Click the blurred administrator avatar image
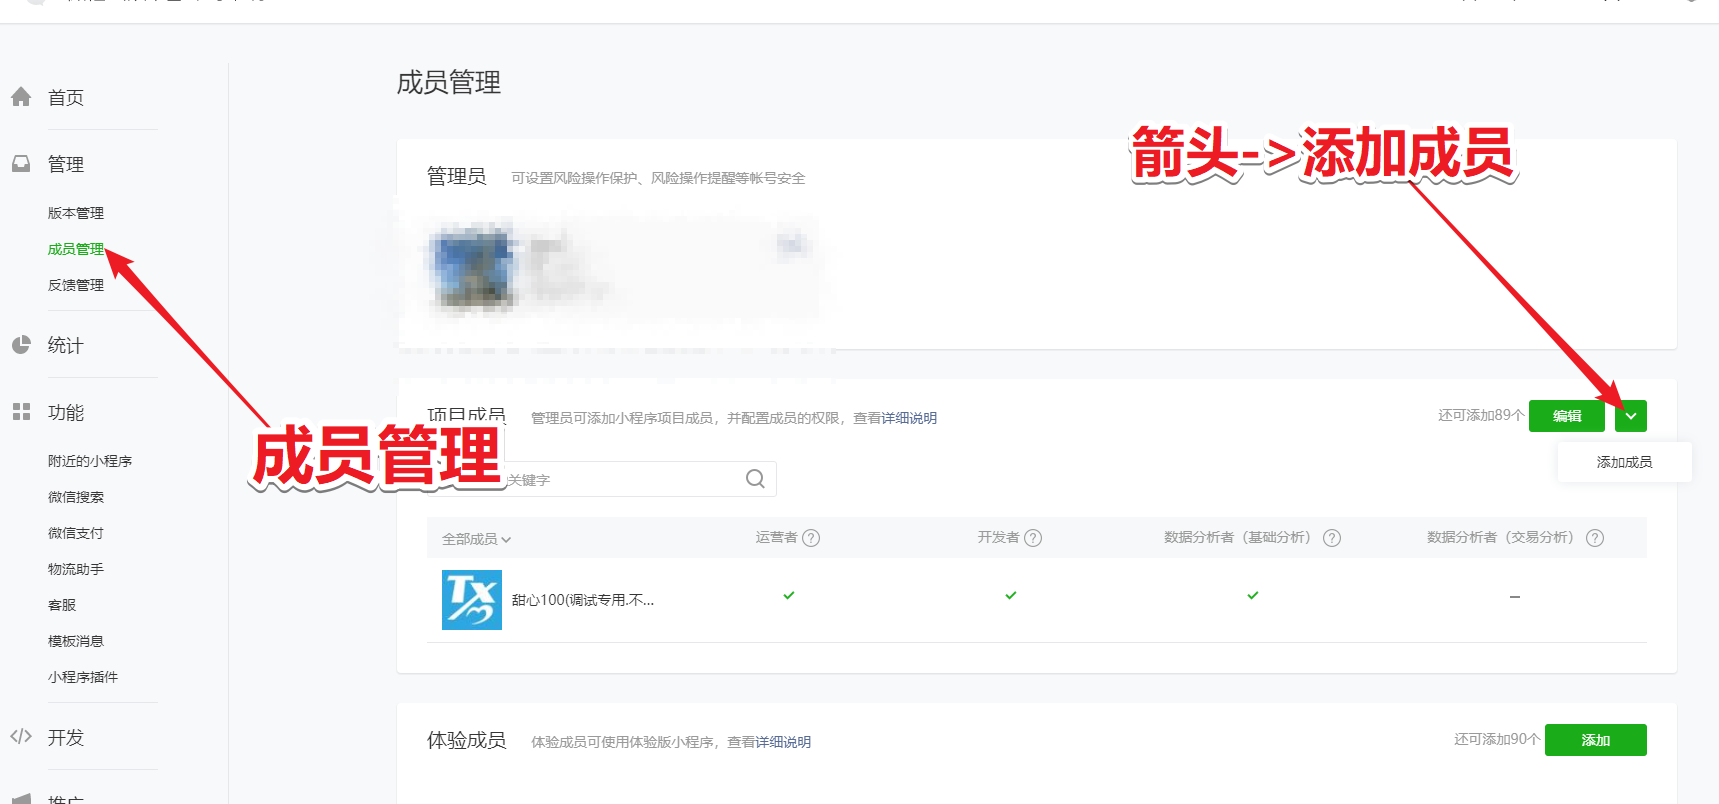The image size is (1719, 804). 472,269
